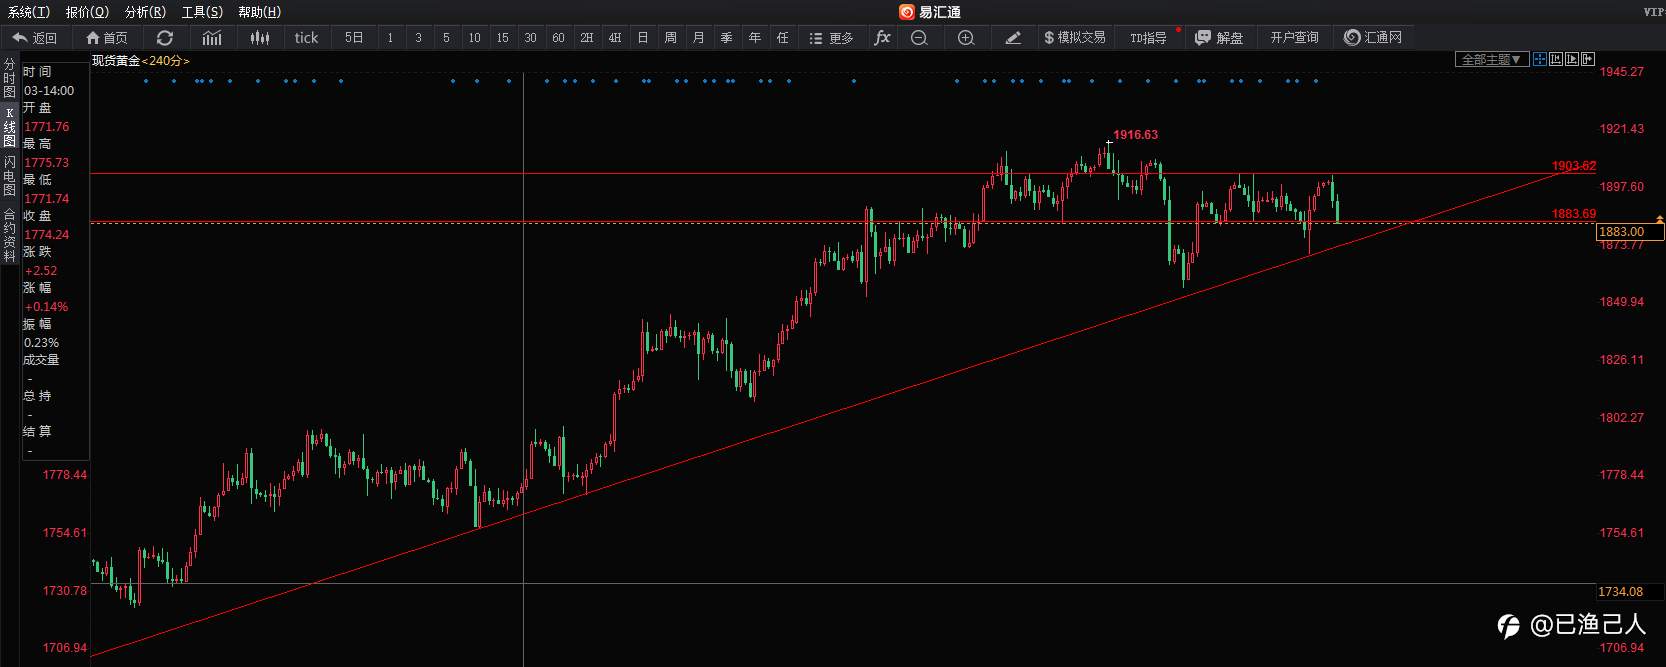This screenshot has width=1666, height=667.
Task: Open 合约资料 side tab
Action: (x=9, y=235)
